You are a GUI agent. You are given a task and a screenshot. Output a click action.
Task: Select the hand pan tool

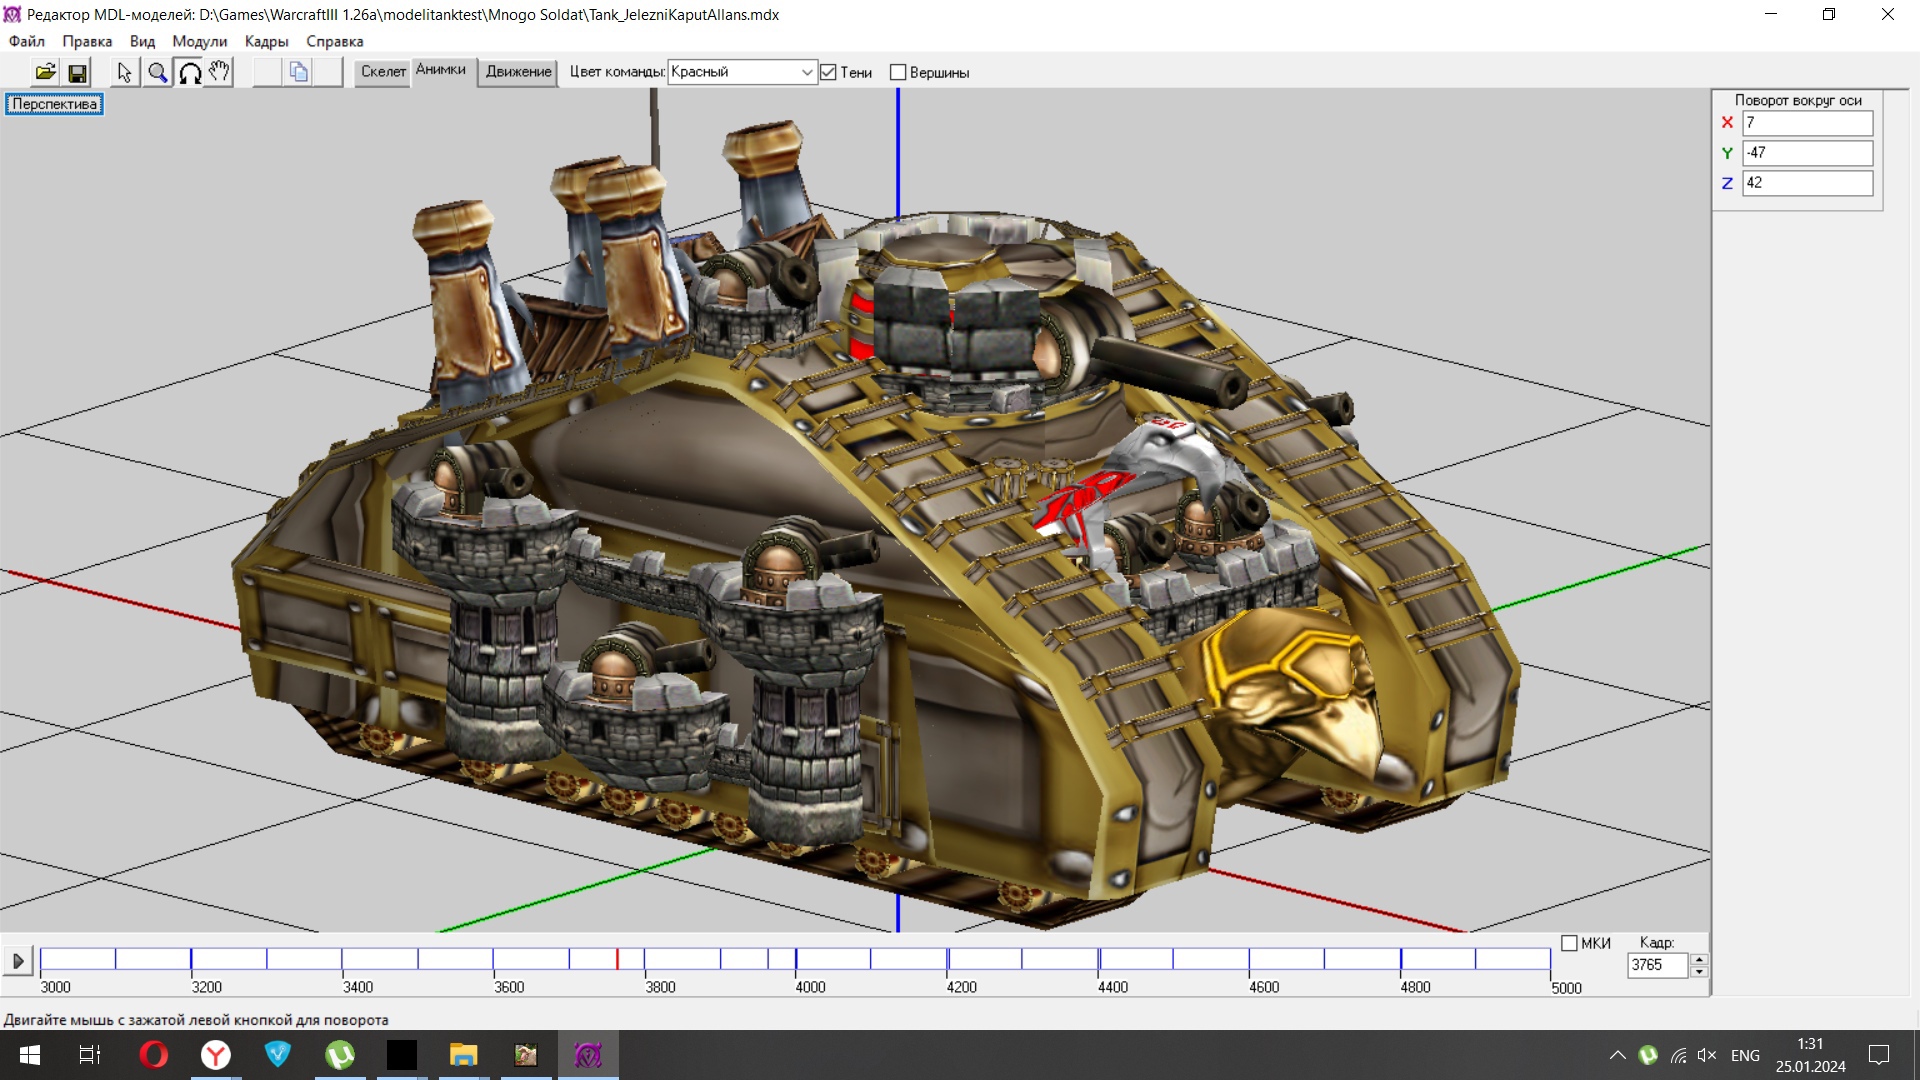pos(219,72)
